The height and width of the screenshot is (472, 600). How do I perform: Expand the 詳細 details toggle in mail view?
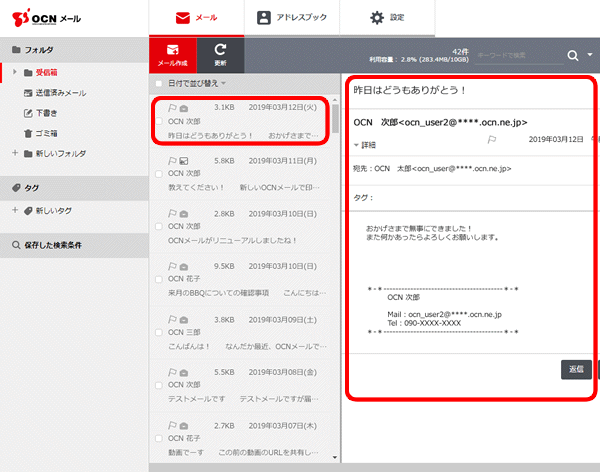click(x=365, y=145)
